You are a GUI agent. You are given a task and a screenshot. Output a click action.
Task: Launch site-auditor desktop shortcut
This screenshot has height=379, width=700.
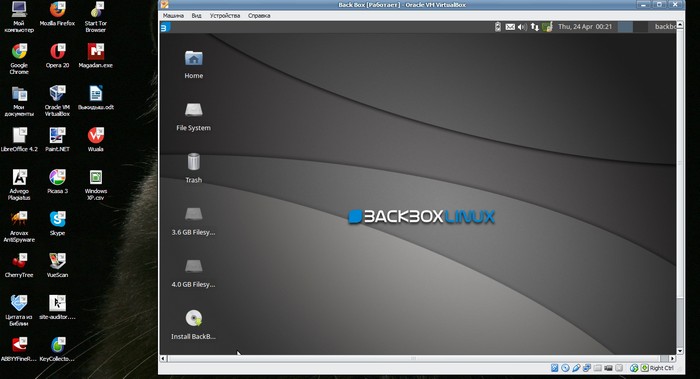click(57, 307)
